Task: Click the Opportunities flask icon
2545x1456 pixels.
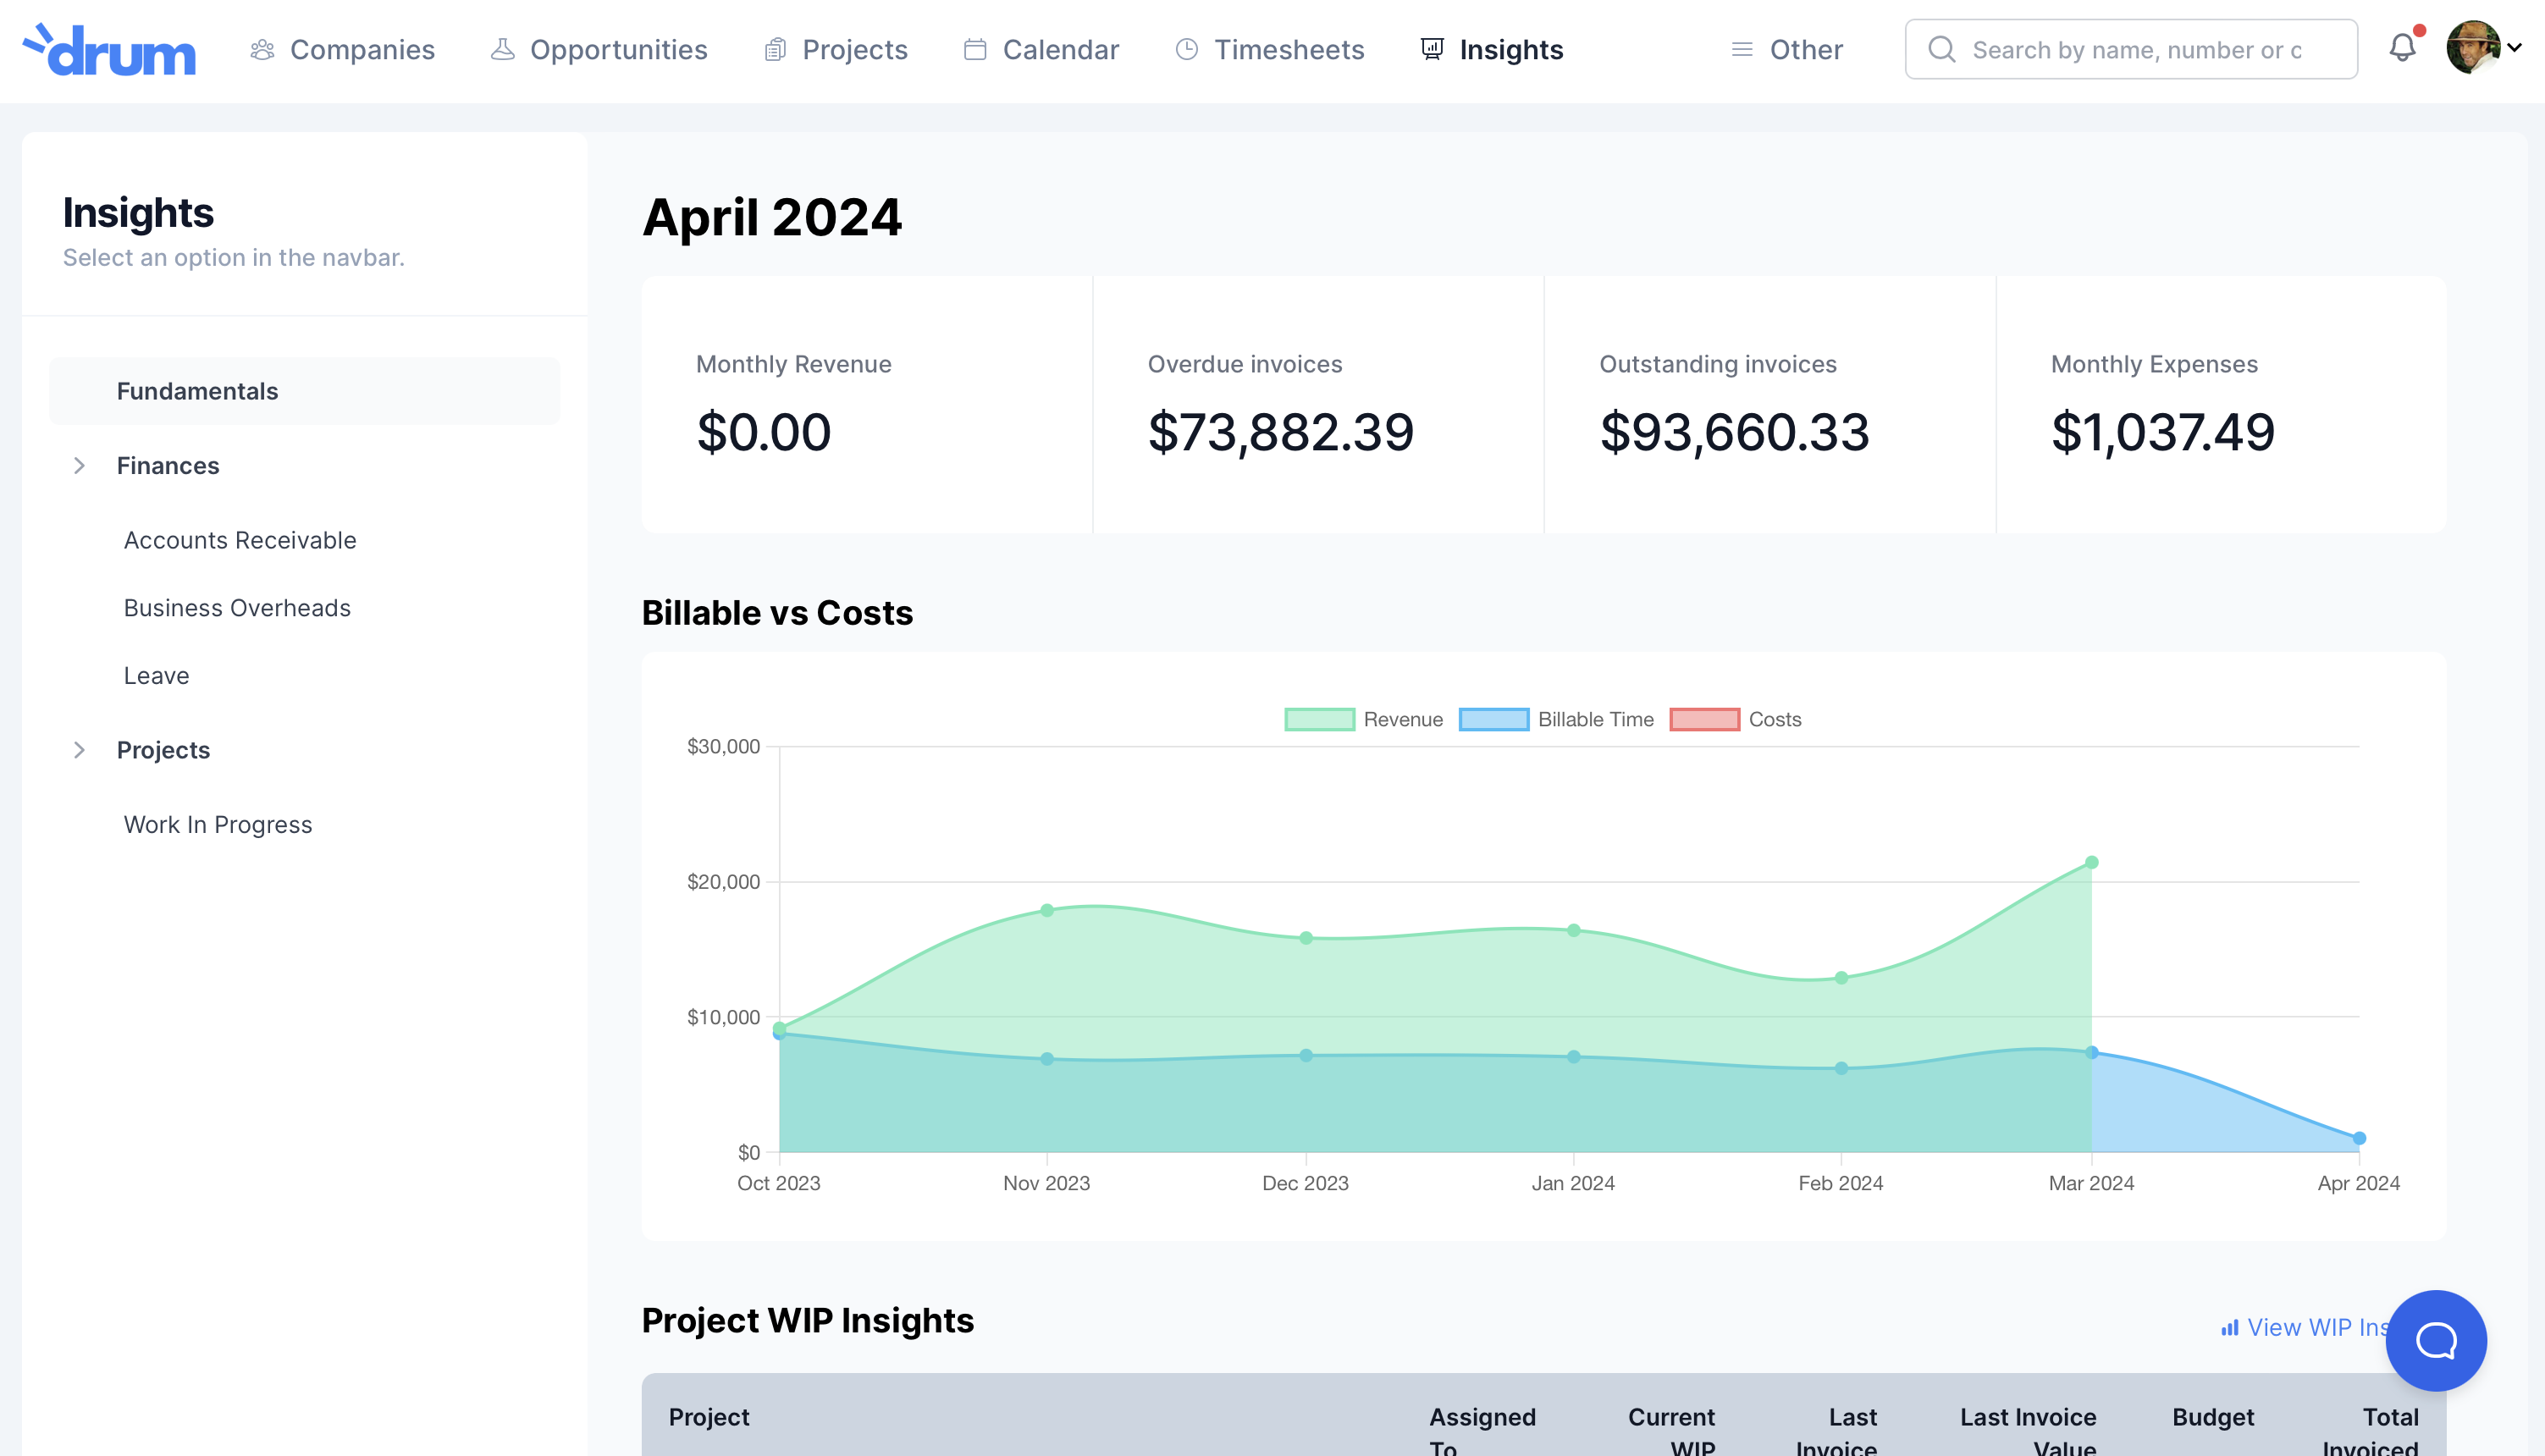Action: (503, 50)
